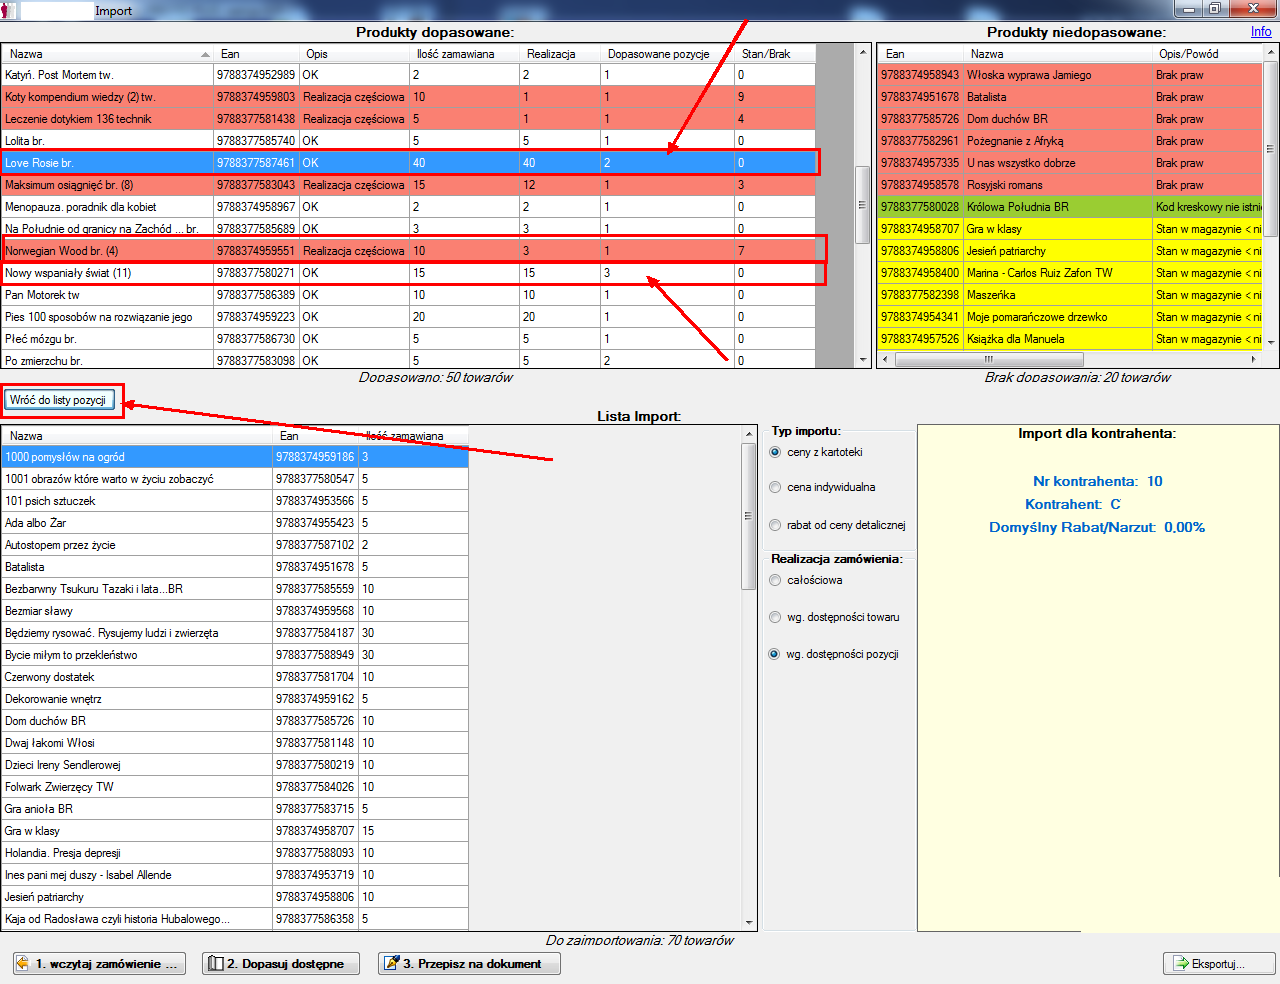Click 'Moje pomarańczowe drzewko' row
Viewport: 1280px width, 984px height.
(1070, 317)
